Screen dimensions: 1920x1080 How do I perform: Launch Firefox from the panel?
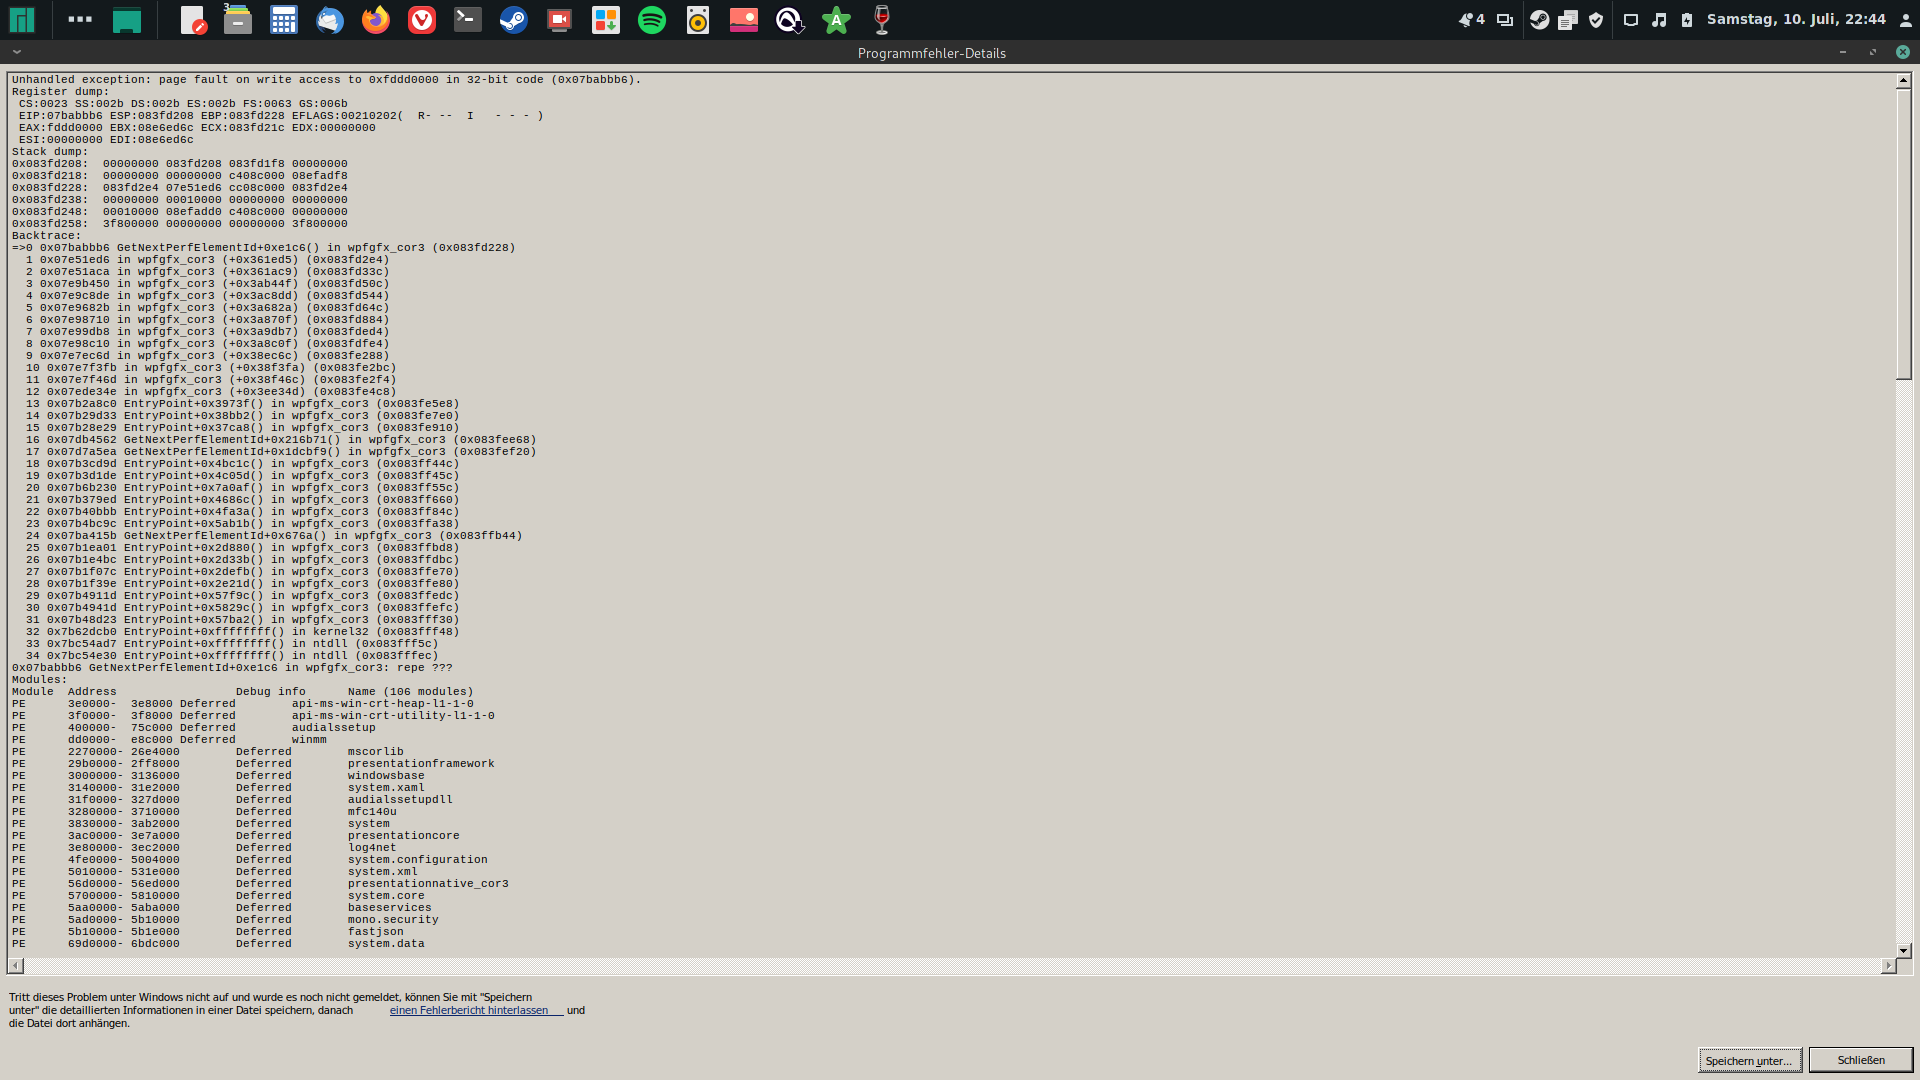point(376,19)
